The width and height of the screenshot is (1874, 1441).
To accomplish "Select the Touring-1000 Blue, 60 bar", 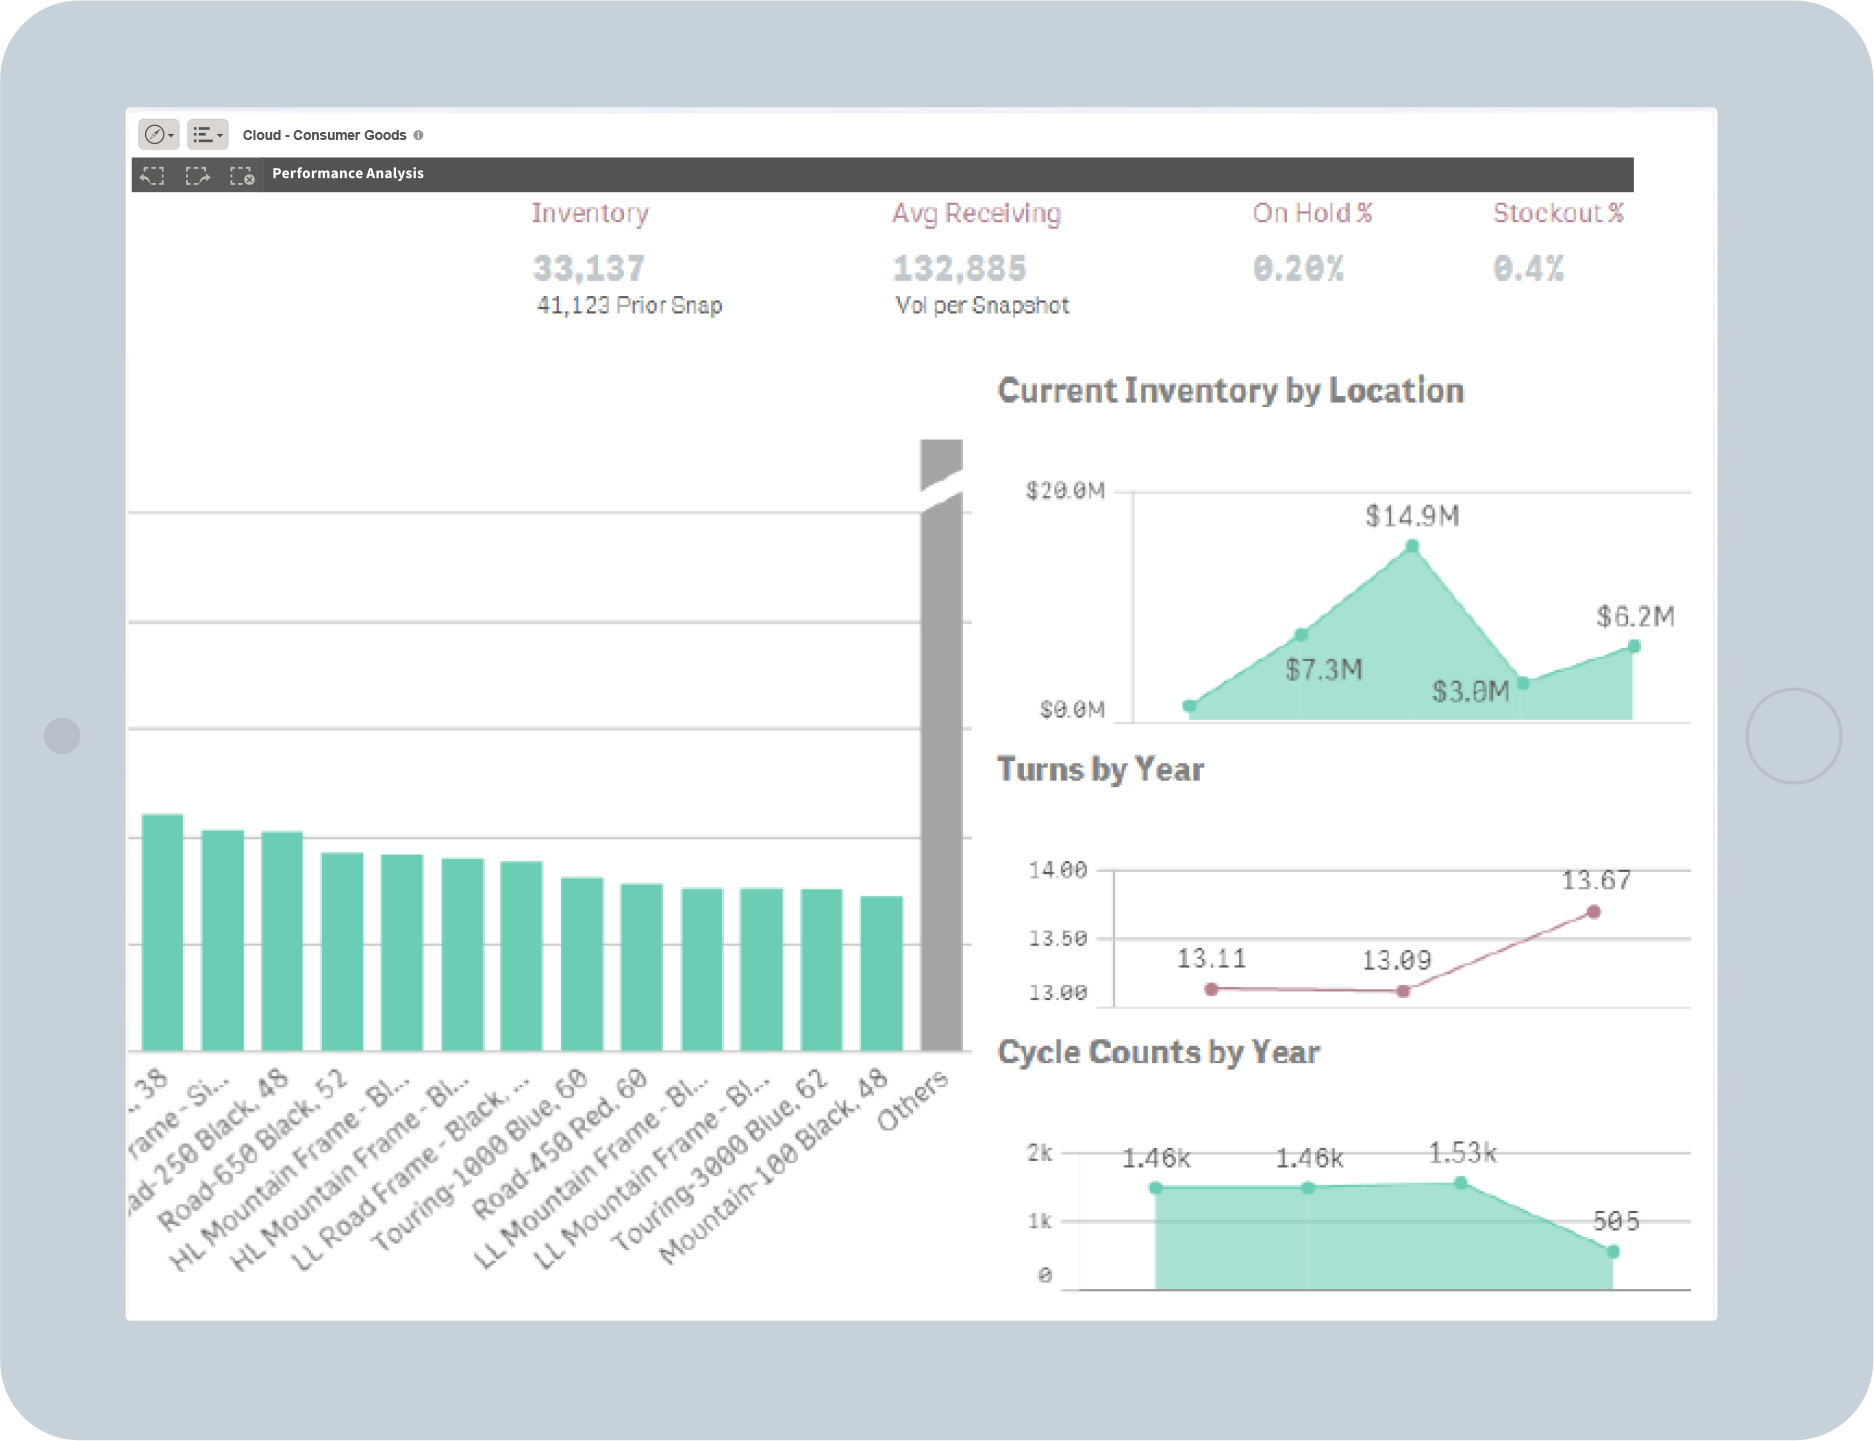I will (581, 964).
